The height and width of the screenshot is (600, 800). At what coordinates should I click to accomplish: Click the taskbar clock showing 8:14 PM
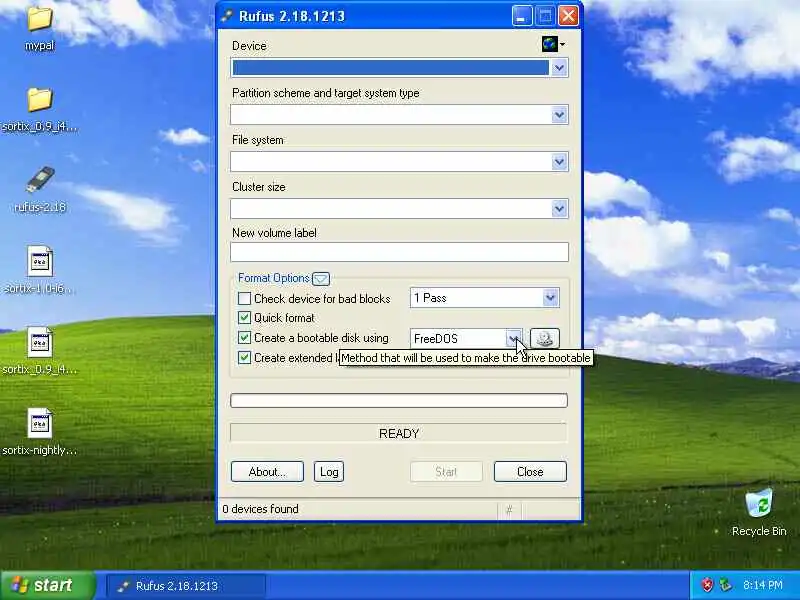[x=763, y=585]
